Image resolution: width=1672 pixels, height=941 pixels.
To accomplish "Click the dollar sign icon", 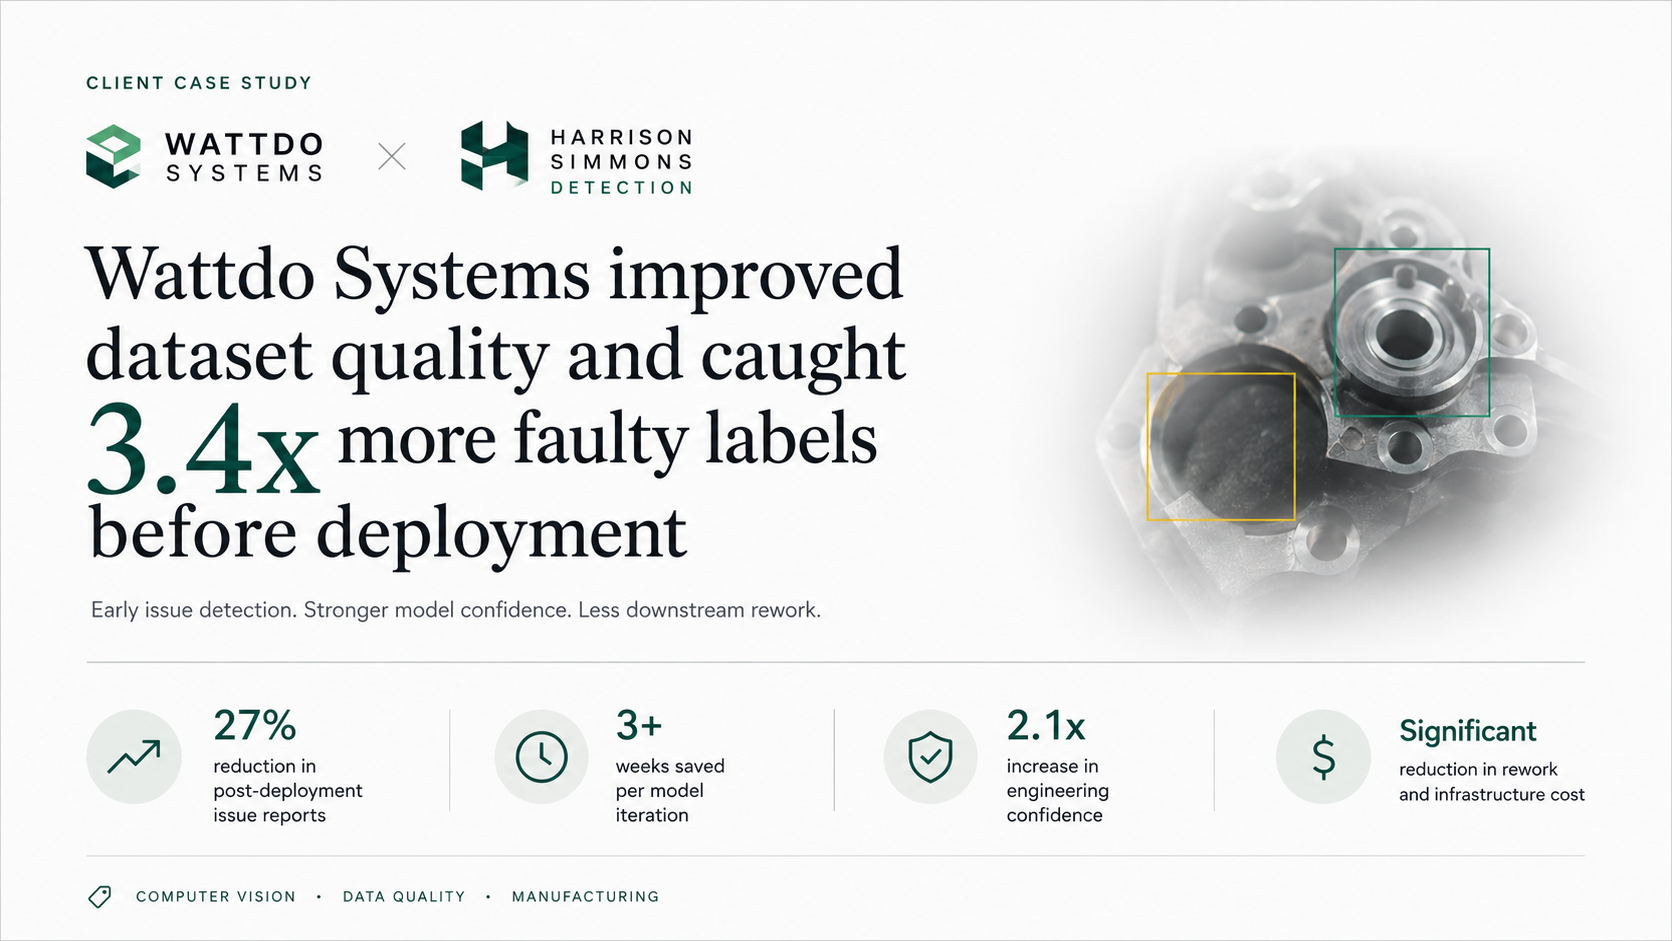I will pyautogui.click(x=1323, y=757).
